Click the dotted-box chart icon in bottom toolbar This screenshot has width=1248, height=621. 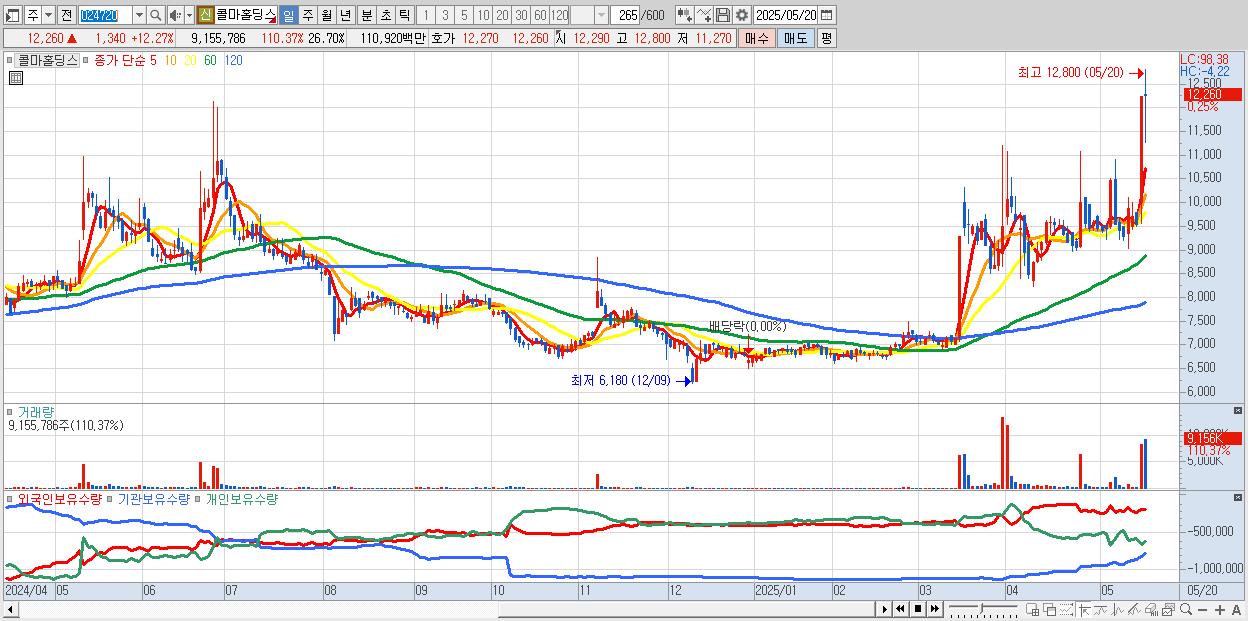1066,610
